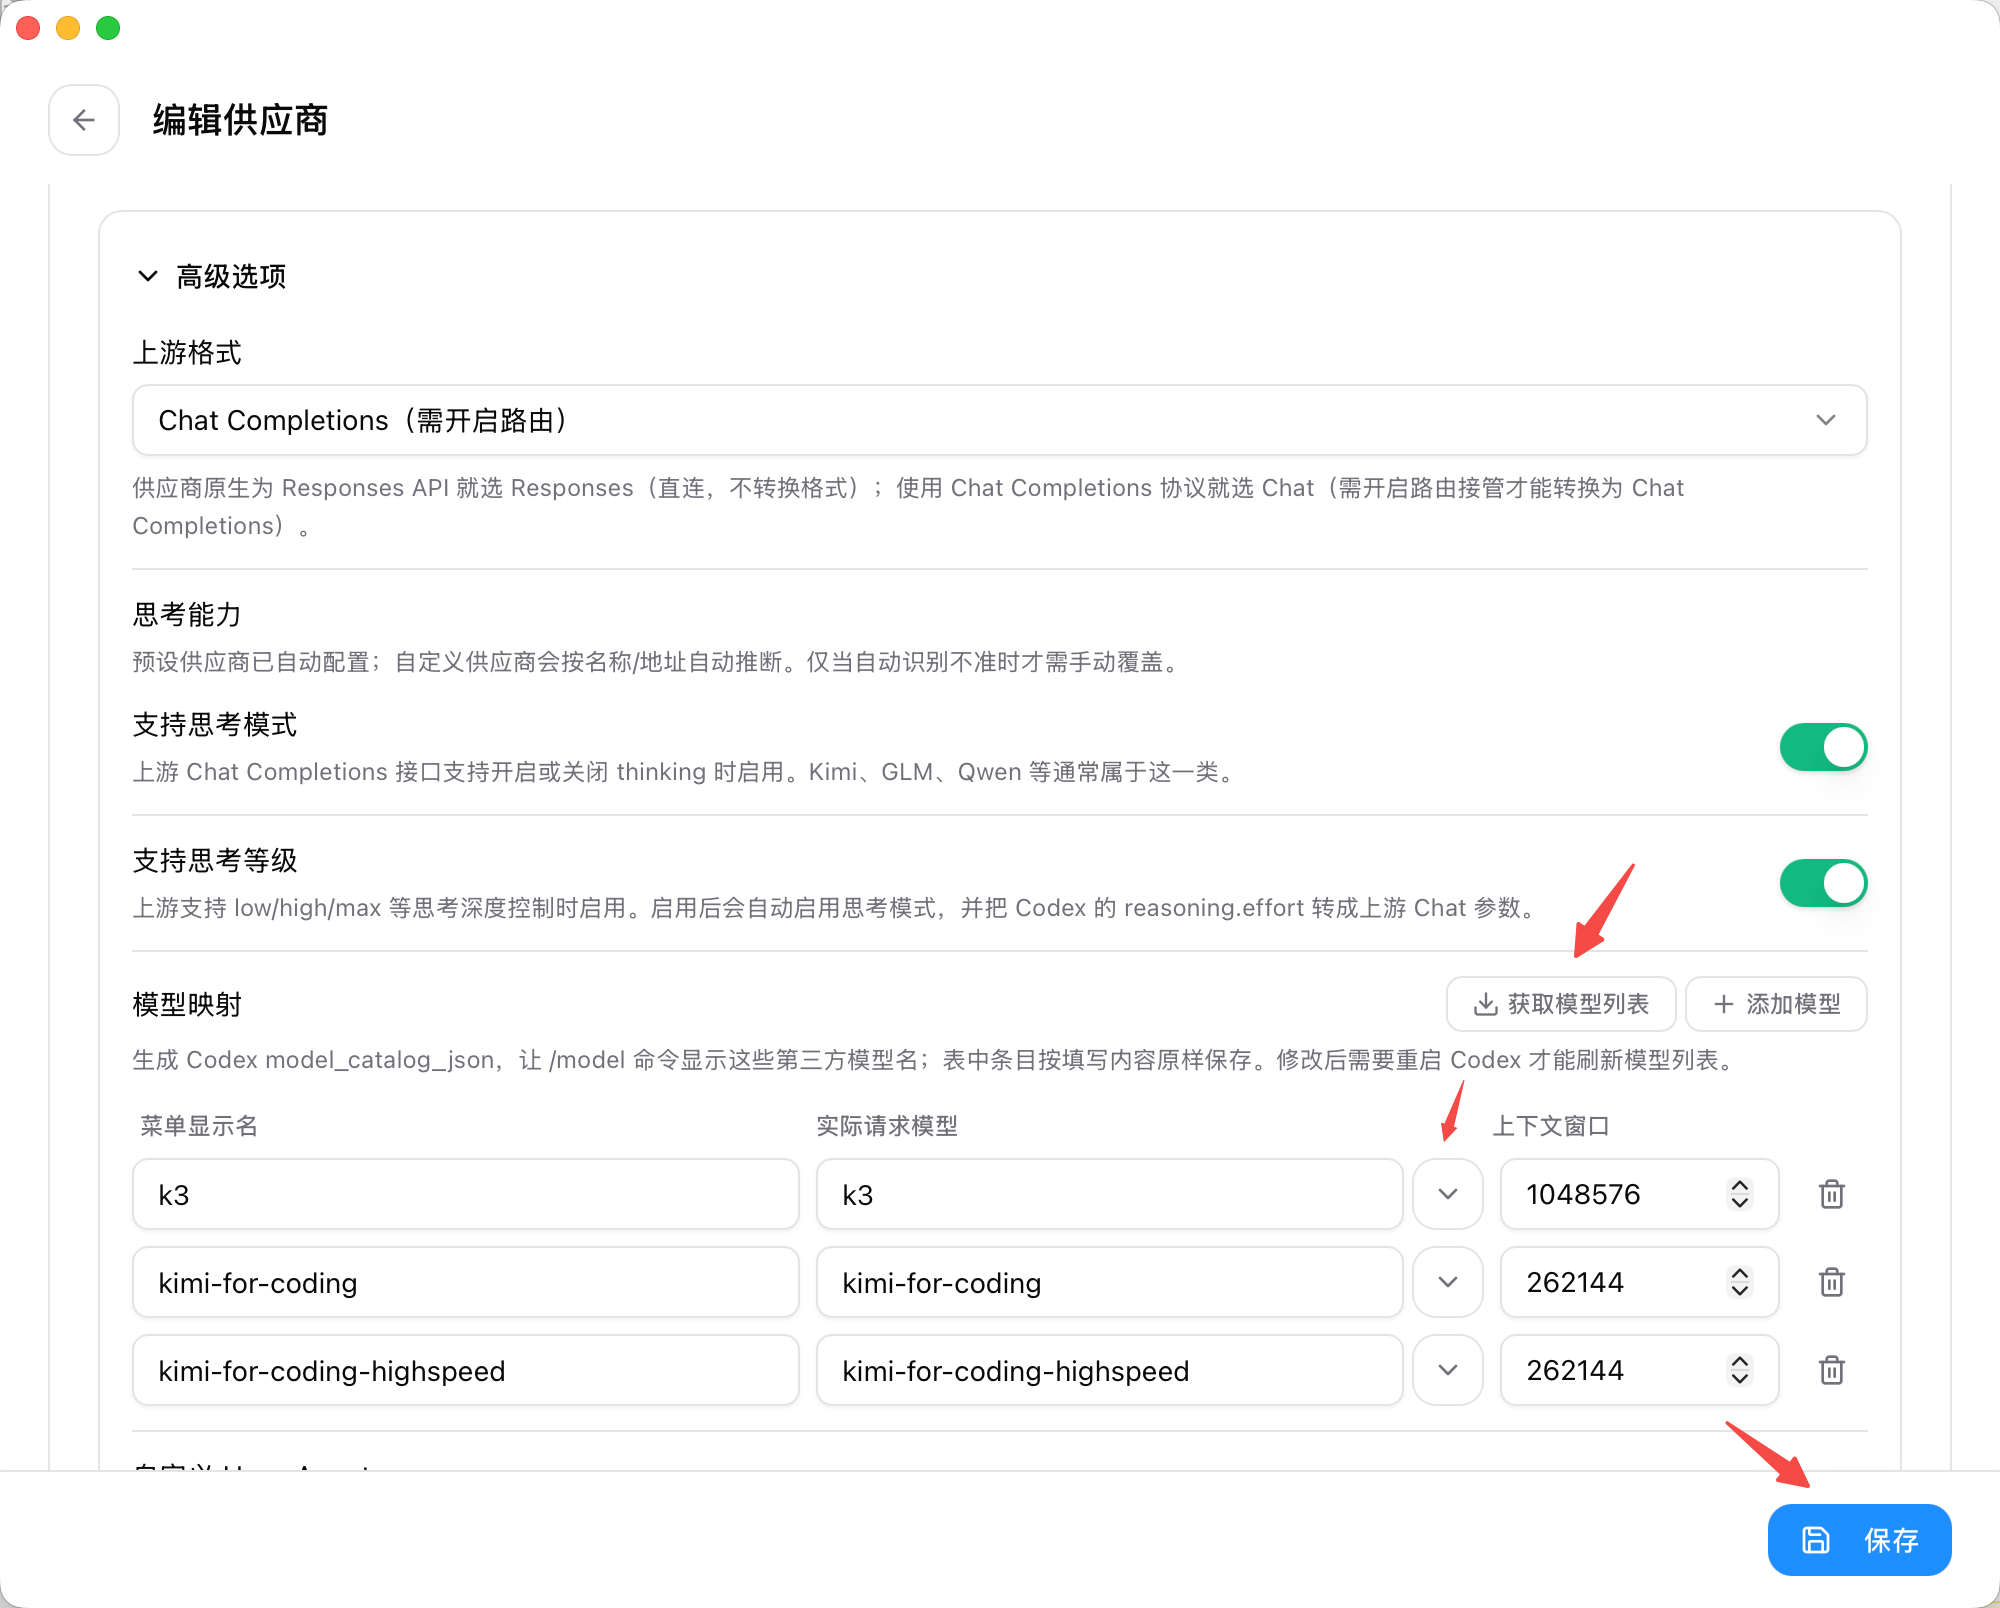Click the 实际请求模型 column header

[887, 1126]
